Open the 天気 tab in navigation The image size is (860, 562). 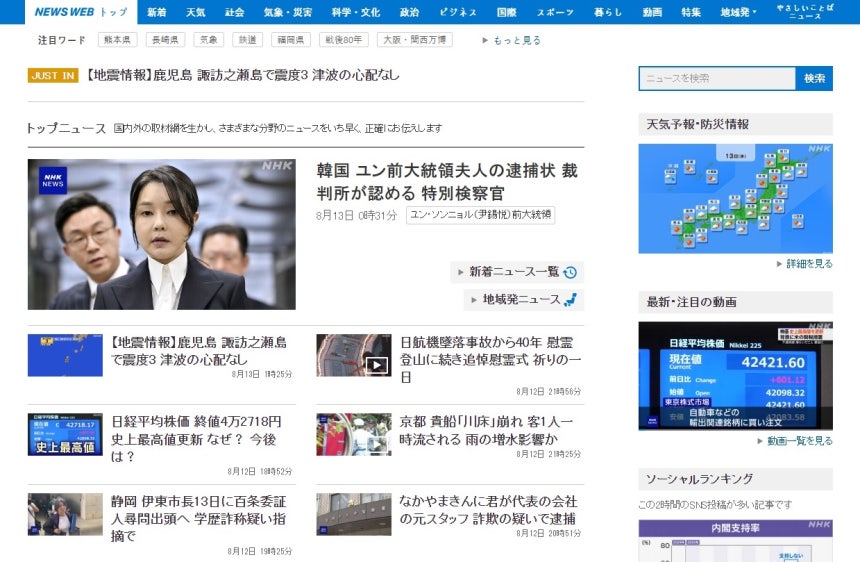coord(196,12)
